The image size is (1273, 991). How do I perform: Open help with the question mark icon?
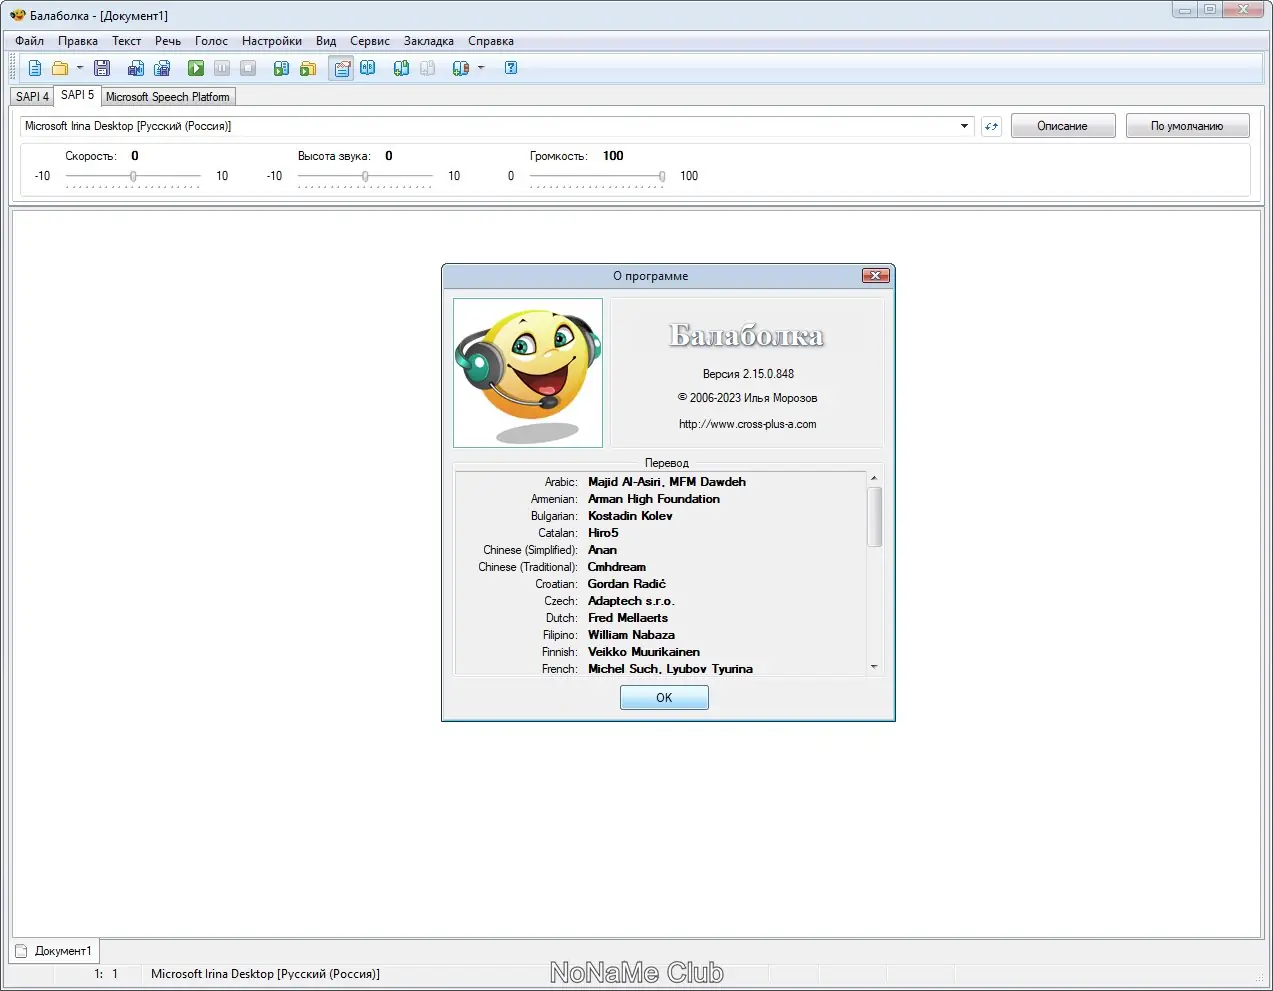pyautogui.click(x=511, y=68)
